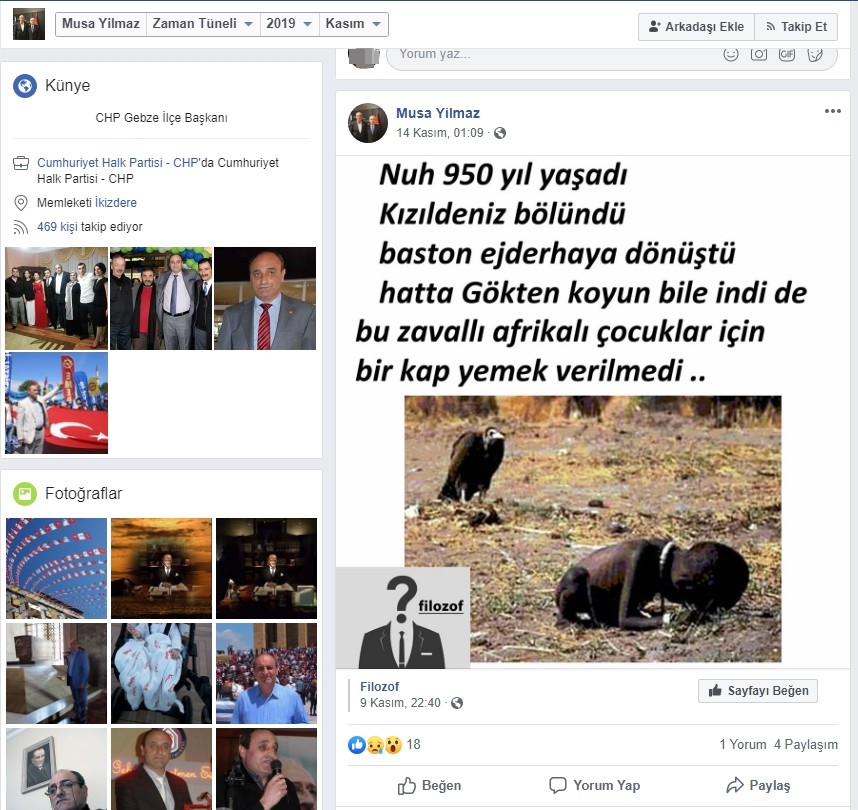Viewport: 858px width, 810px height.
Task: Expand the 2019 year dropdown
Action: pos(289,25)
